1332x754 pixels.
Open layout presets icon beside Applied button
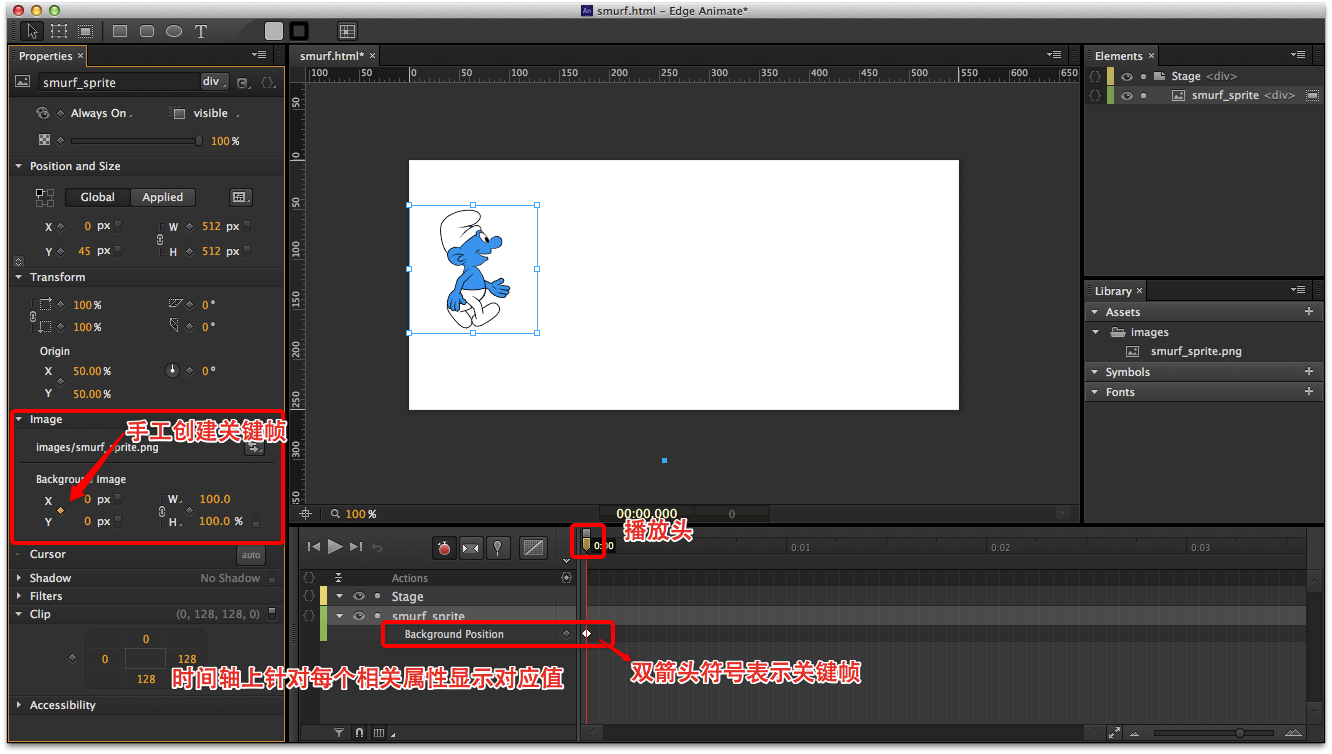(x=240, y=197)
